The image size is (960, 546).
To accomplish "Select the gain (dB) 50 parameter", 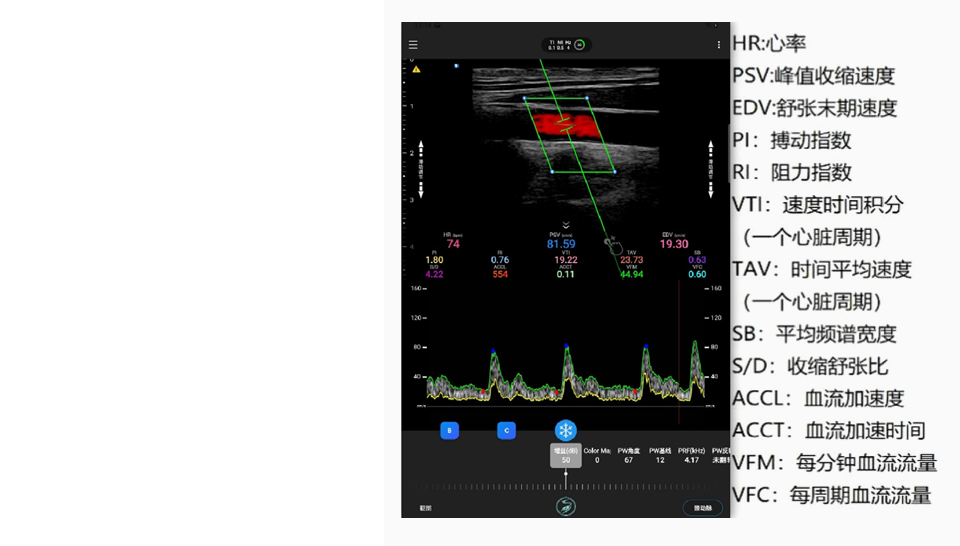I will click(566, 455).
